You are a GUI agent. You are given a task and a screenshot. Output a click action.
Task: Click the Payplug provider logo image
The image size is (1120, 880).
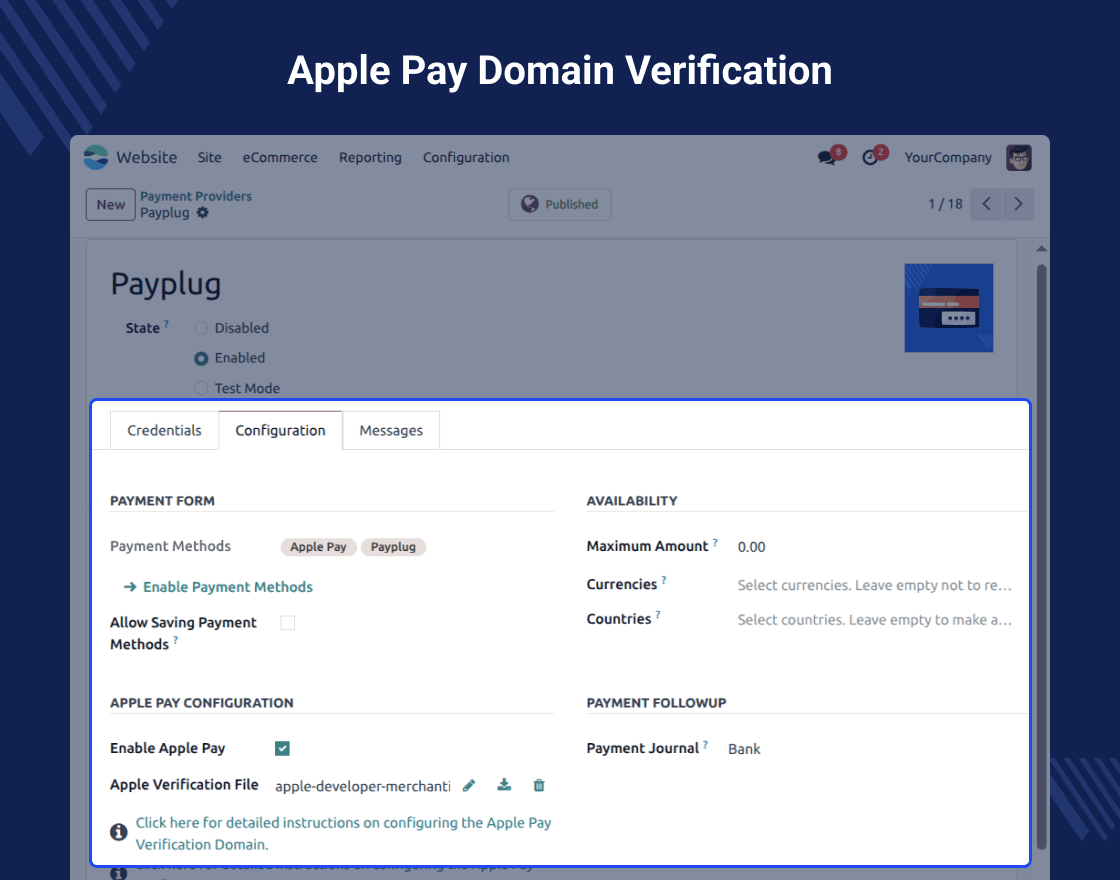949,308
